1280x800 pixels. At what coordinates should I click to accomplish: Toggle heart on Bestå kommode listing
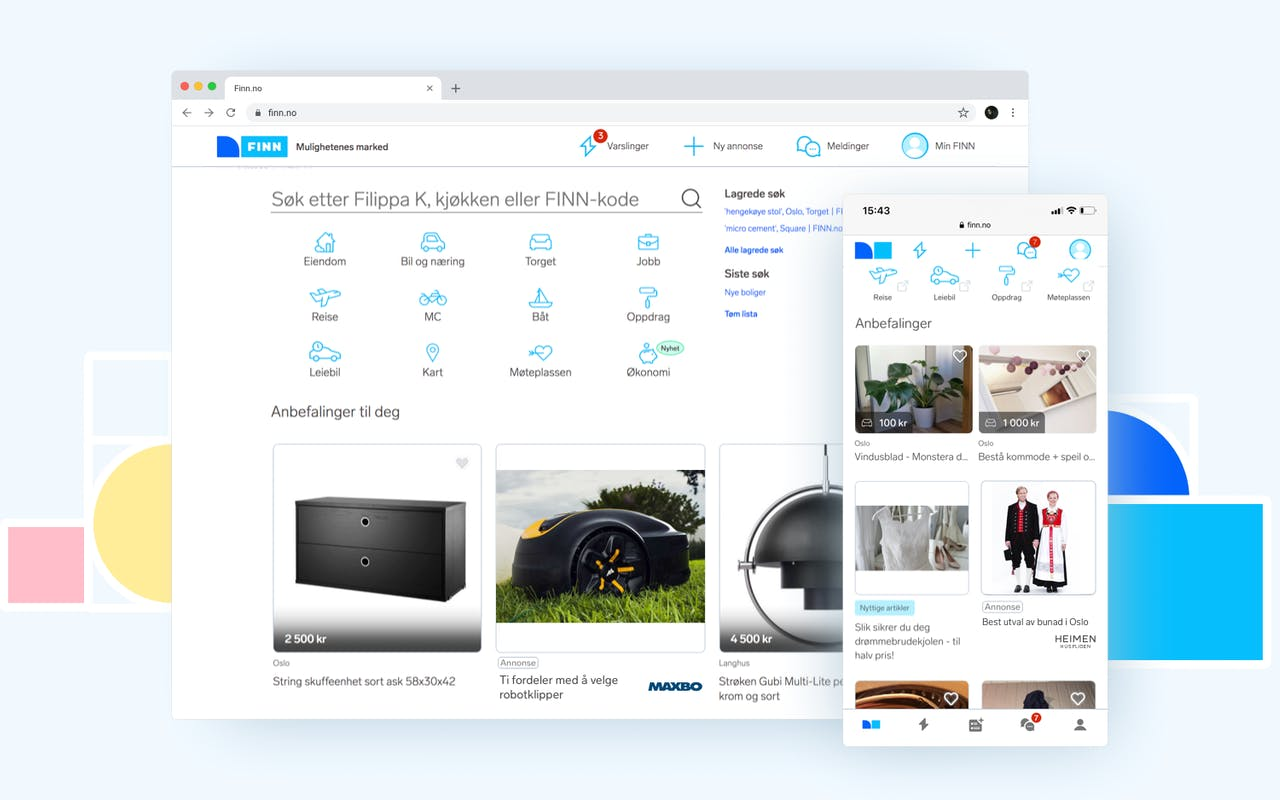1082,356
